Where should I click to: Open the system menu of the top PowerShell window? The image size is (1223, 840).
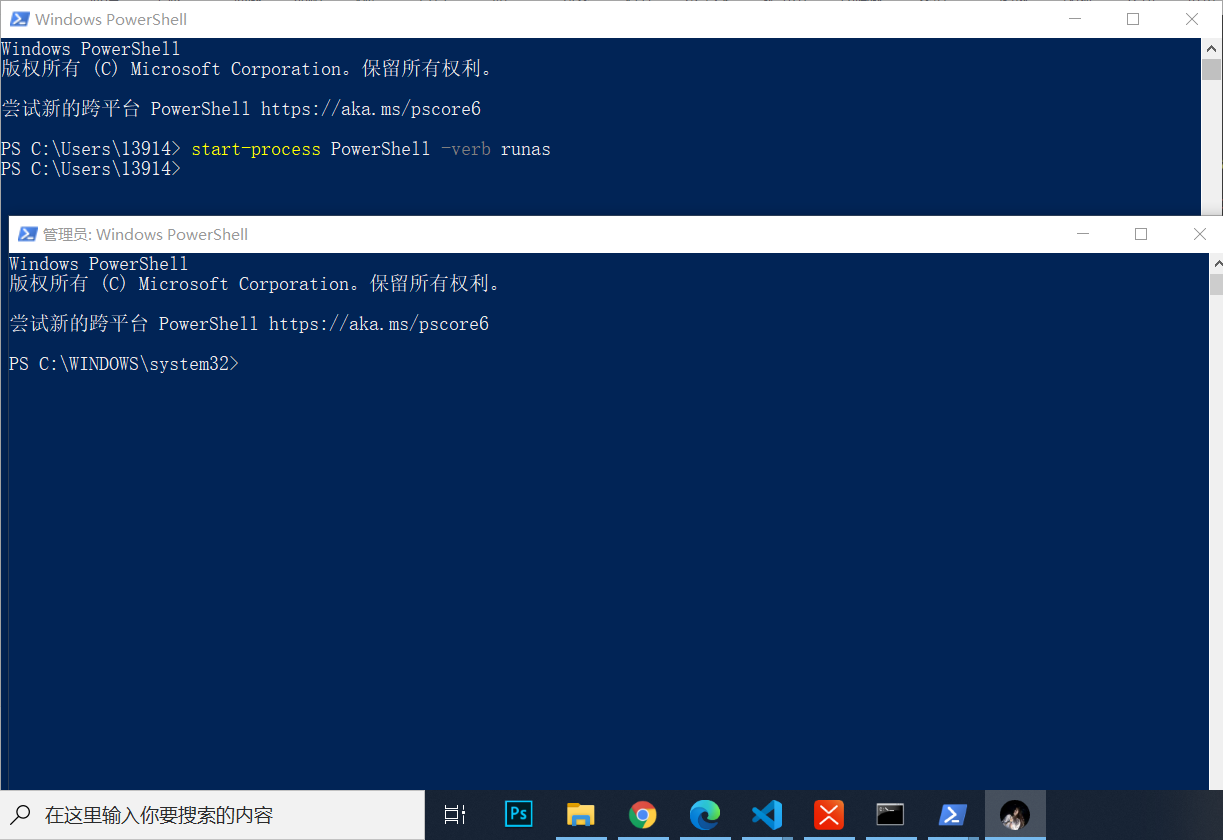(x=18, y=19)
